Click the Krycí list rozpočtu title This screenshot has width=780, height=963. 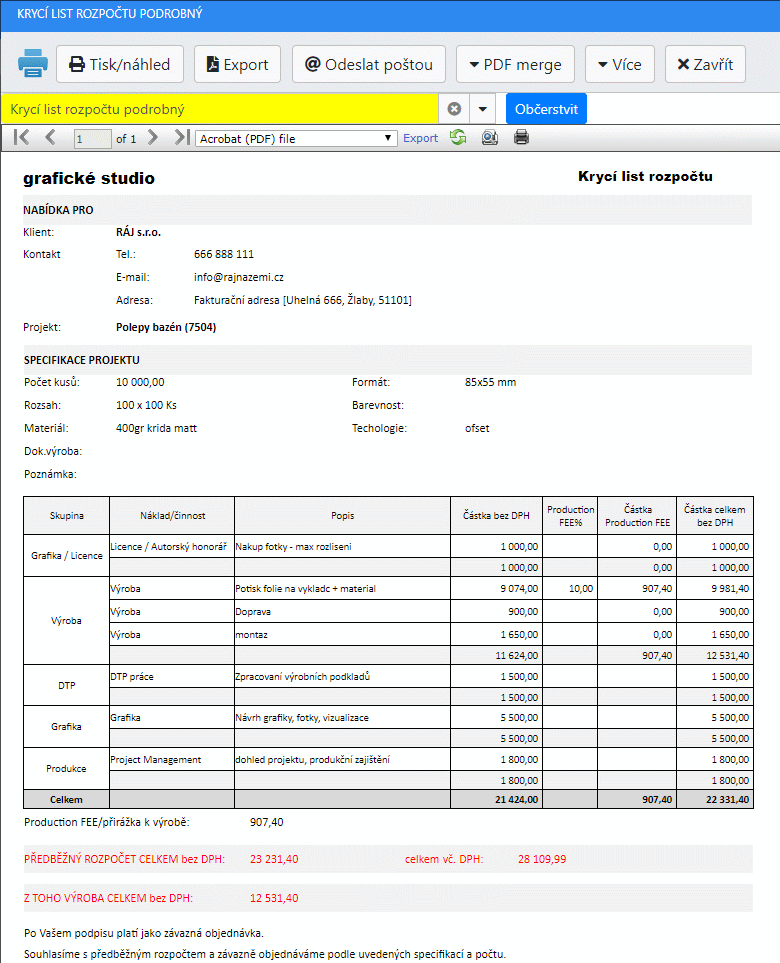point(645,177)
